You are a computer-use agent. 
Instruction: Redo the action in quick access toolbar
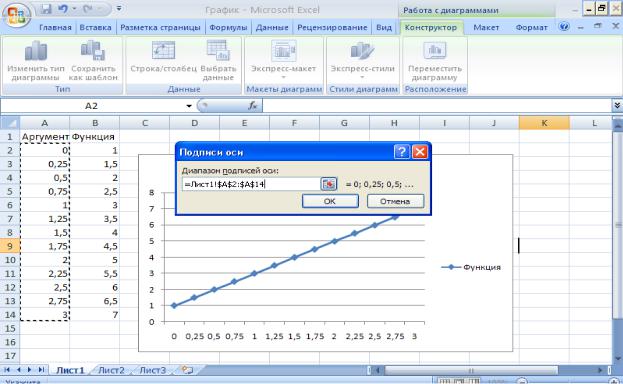88,9
